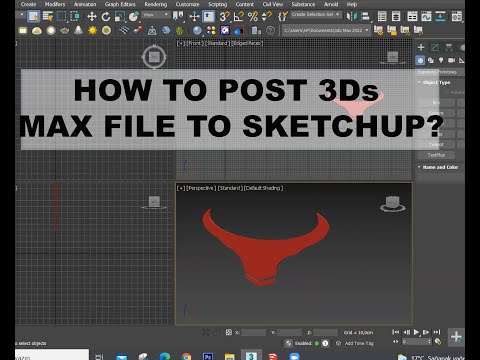Choose Rectangular Selection Region tool
This screenshot has width=480, height=360.
tap(61, 16)
